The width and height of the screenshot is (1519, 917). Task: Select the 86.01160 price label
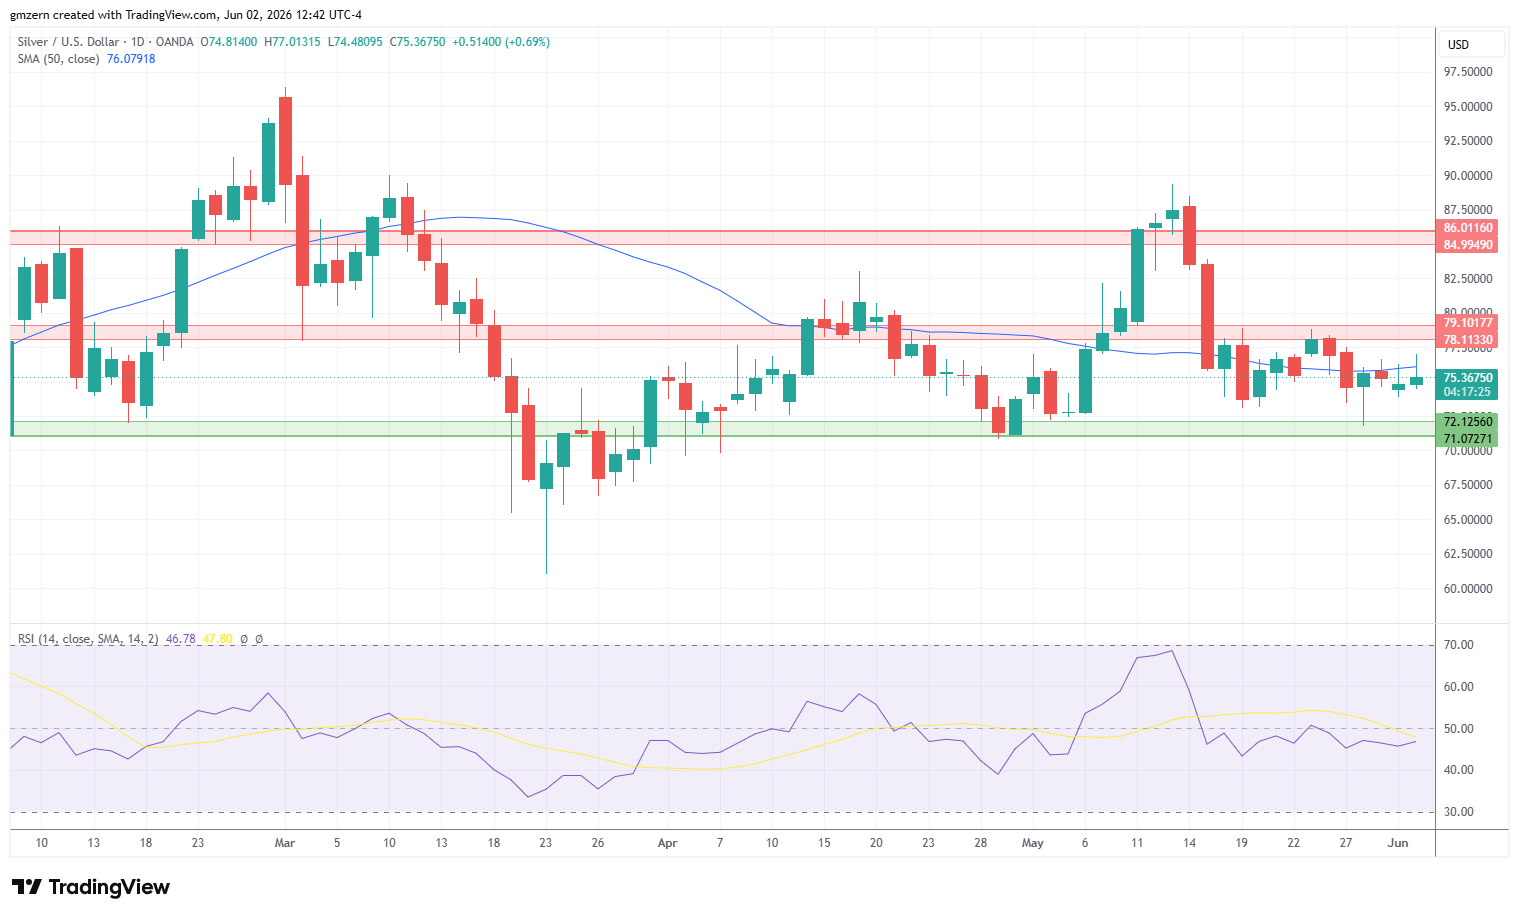(1468, 228)
